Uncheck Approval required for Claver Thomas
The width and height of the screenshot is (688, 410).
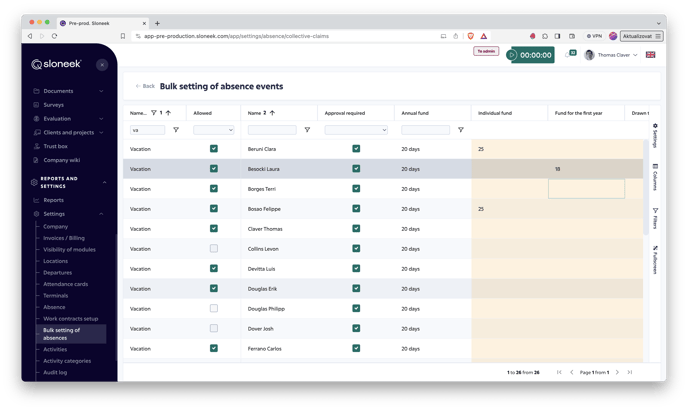click(x=356, y=229)
